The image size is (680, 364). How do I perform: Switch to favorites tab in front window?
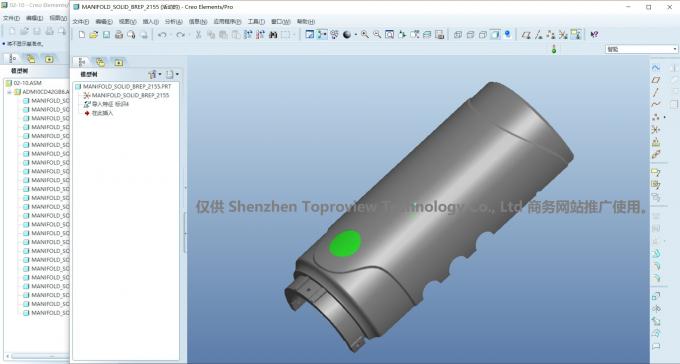118,62
